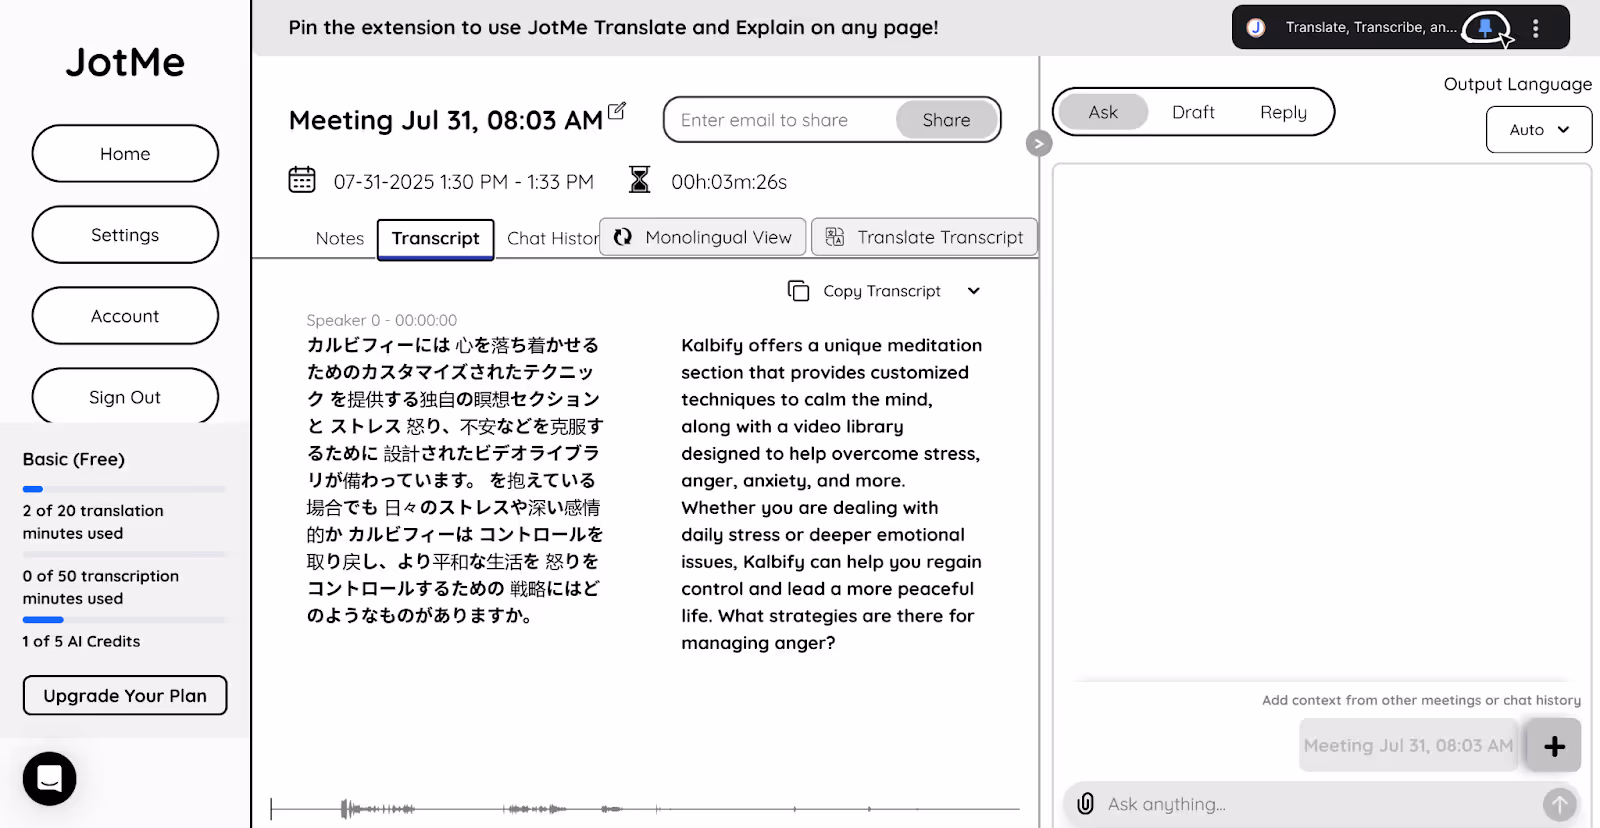1600x828 pixels.
Task: Send message with up arrow button
Action: pos(1559,804)
